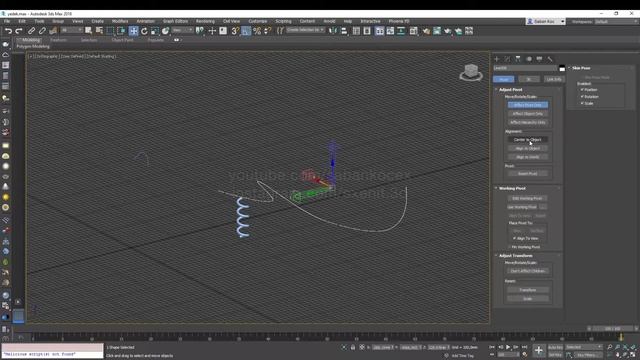Screen dimensions: 640x360
Task: Open the Modify command panel tab
Action: pyautogui.click(x=507, y=59)
